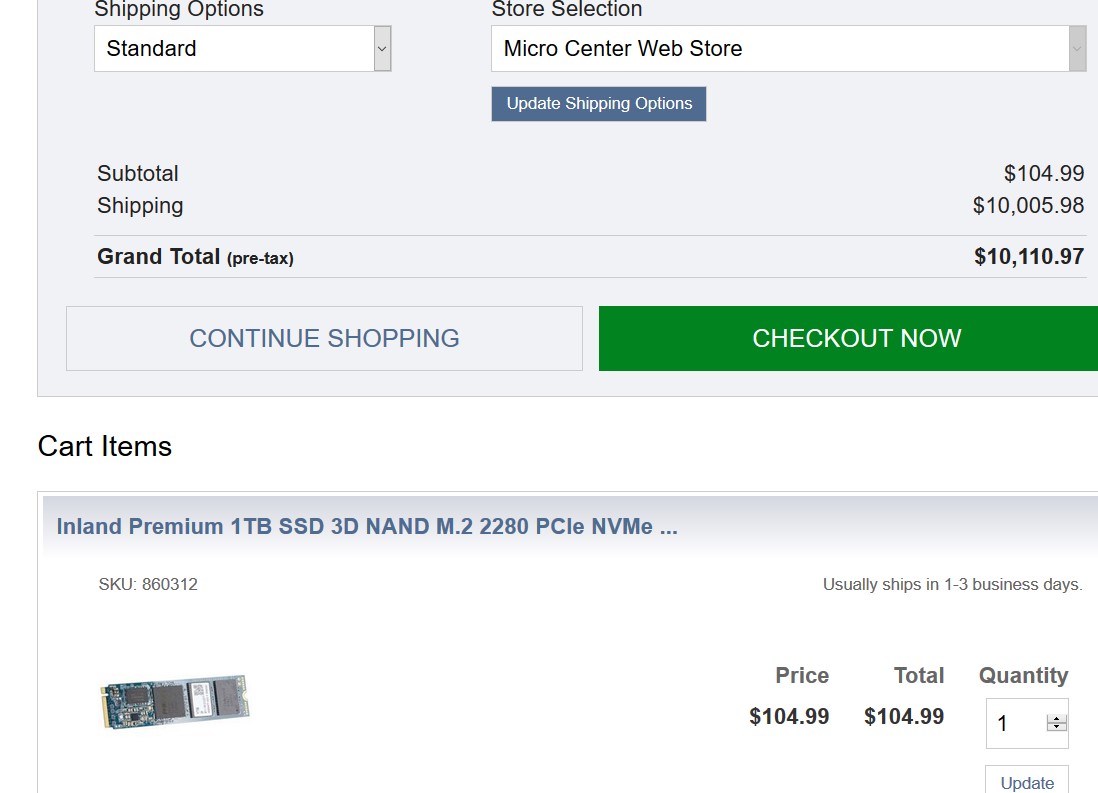The height and width of the screenshot is (793, 1098).
Task: Decrease quantity with stepper down arrow
Action: pyautogui.click(x=1057, y=728)
